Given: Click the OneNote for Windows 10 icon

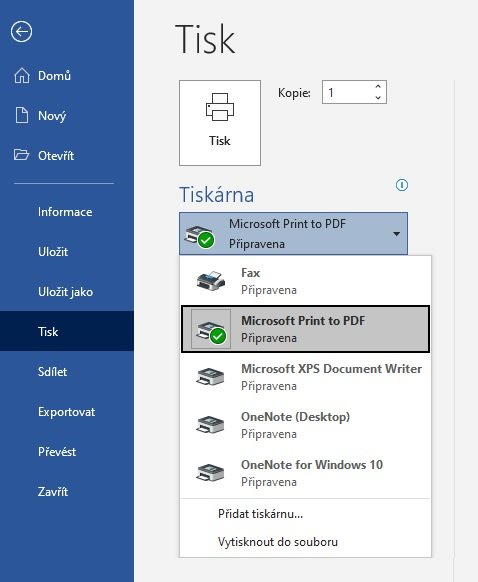Looking at the screenshot, I should 210,473.
